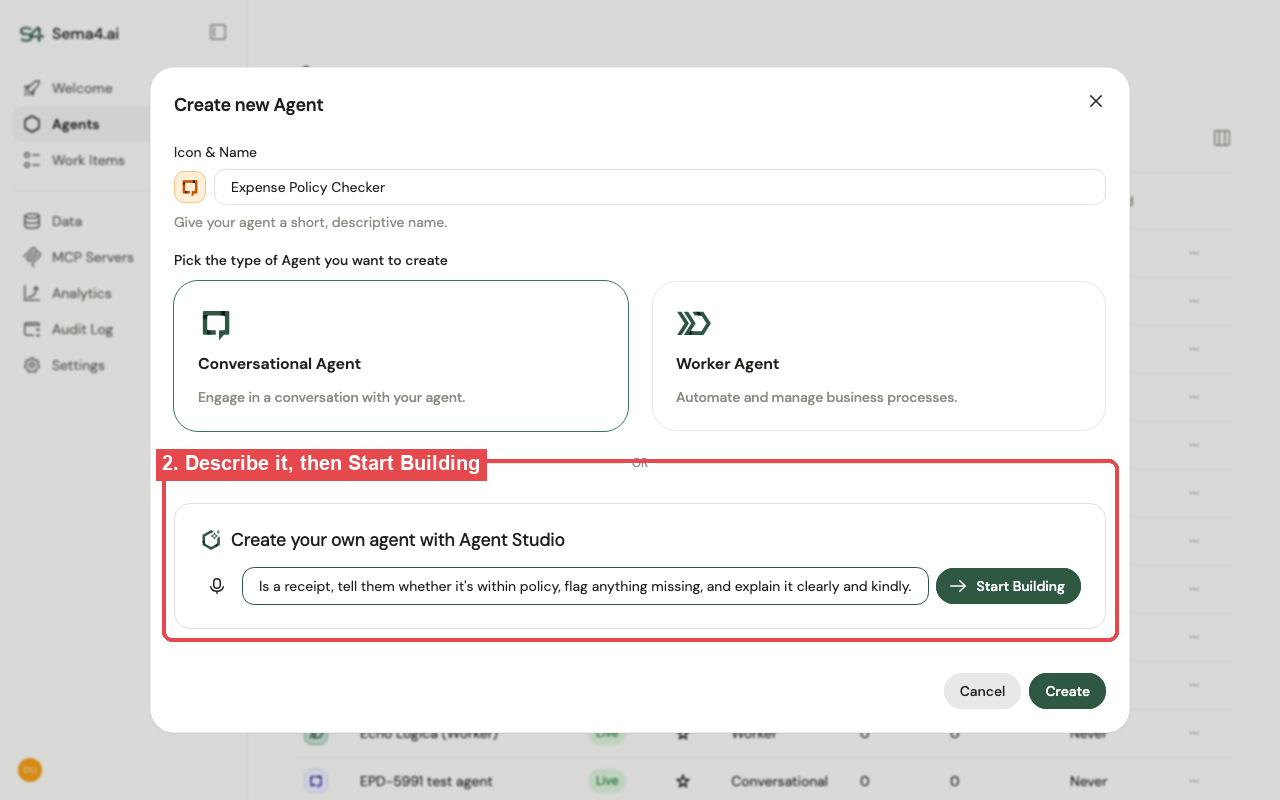1280x800 pixels.
Task: Click Conversational in the EPD-5991 test agent row
Action: (x=779, y=781)
